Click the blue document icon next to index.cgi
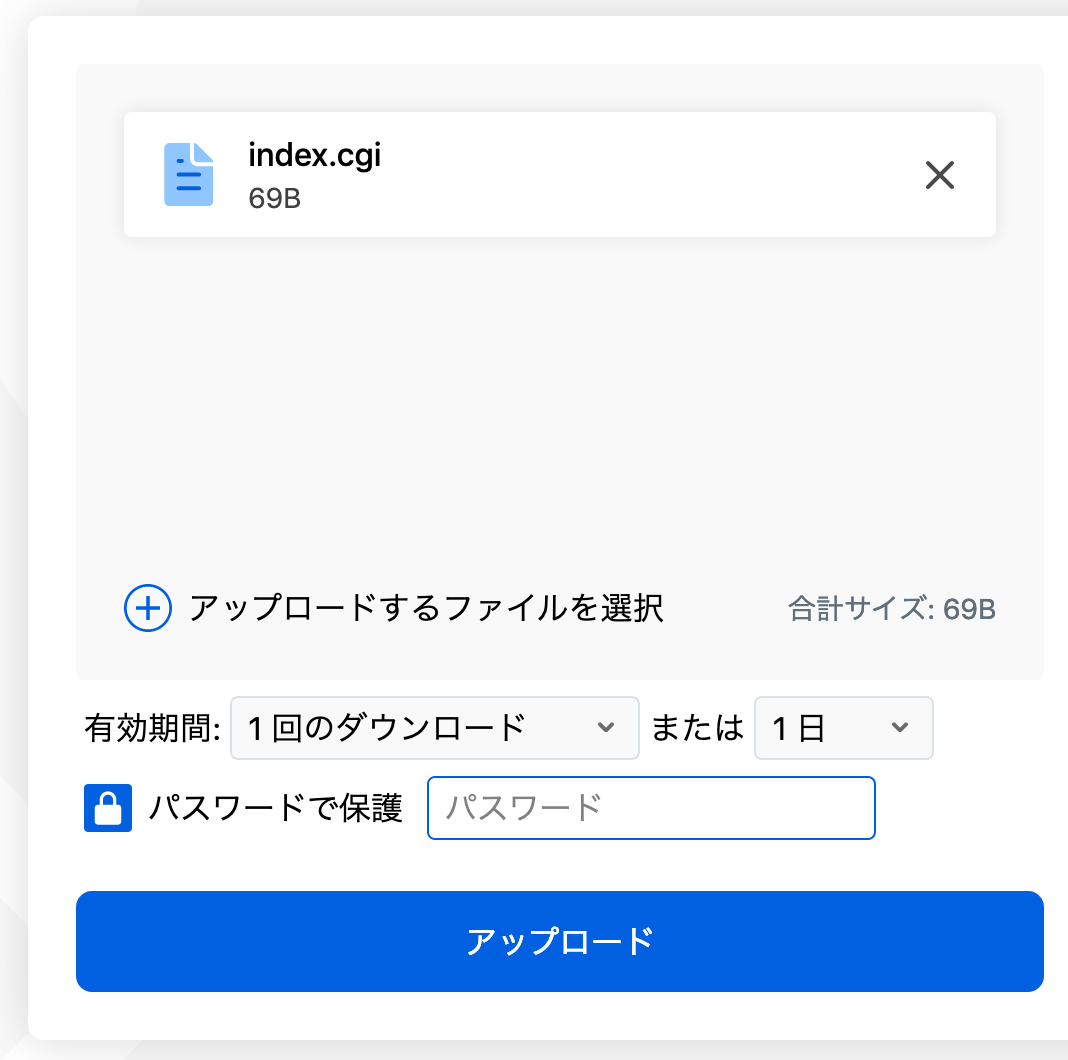Image resolution: width=1068 pixels, height=1060 pixels. [x=189, y=174]
